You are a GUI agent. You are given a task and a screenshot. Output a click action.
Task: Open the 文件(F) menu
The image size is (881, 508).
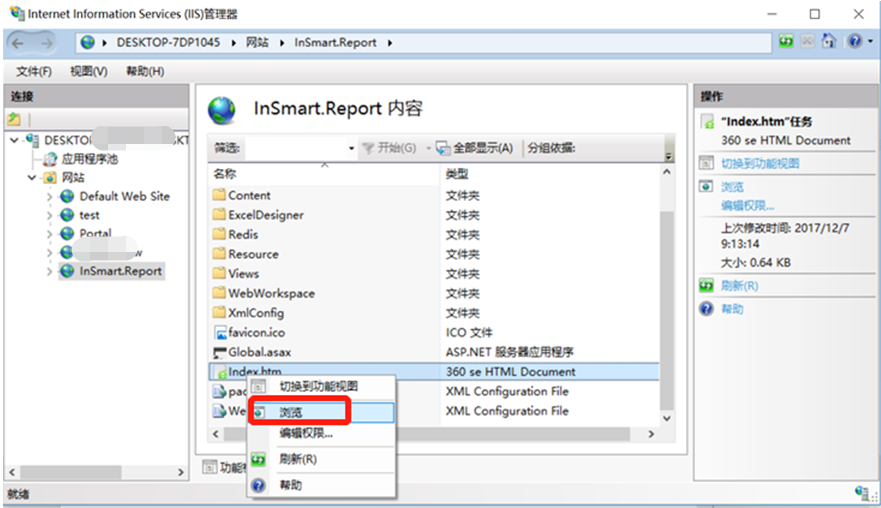34,71
